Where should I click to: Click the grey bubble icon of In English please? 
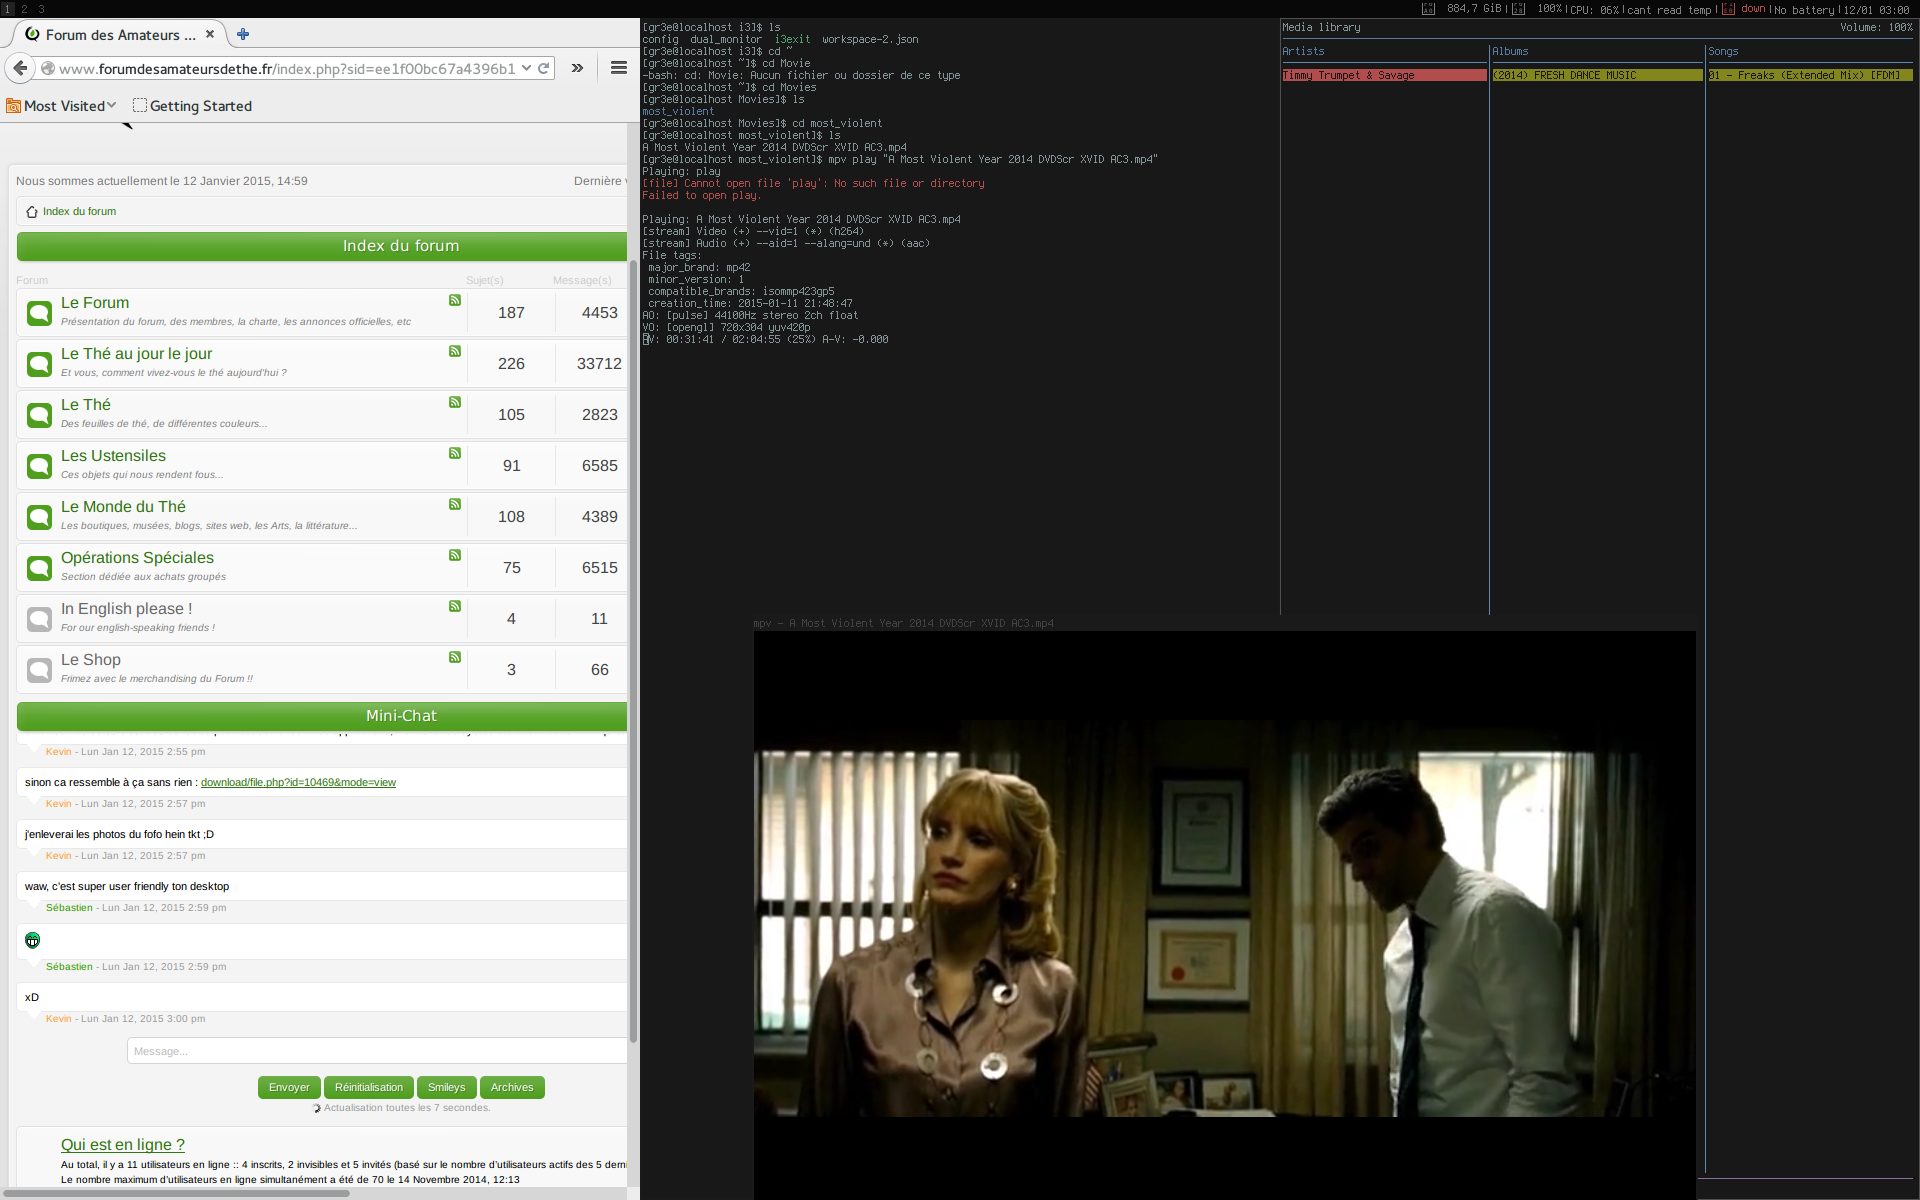[x=39, y=619]
